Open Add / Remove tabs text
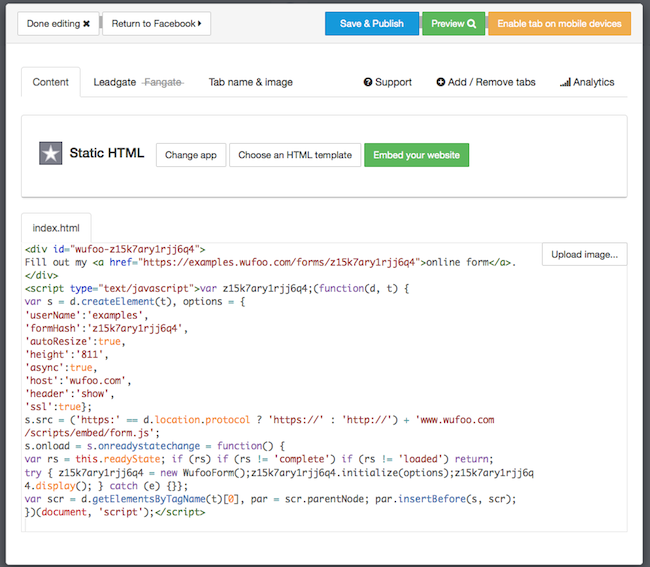 (x=492, y=82)
